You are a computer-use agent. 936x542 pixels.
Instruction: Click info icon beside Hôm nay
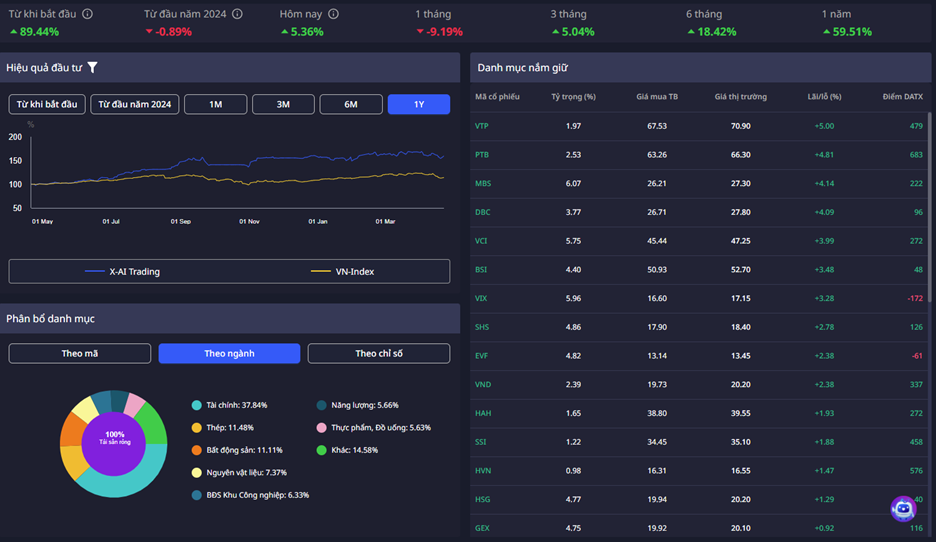point(333,14)
